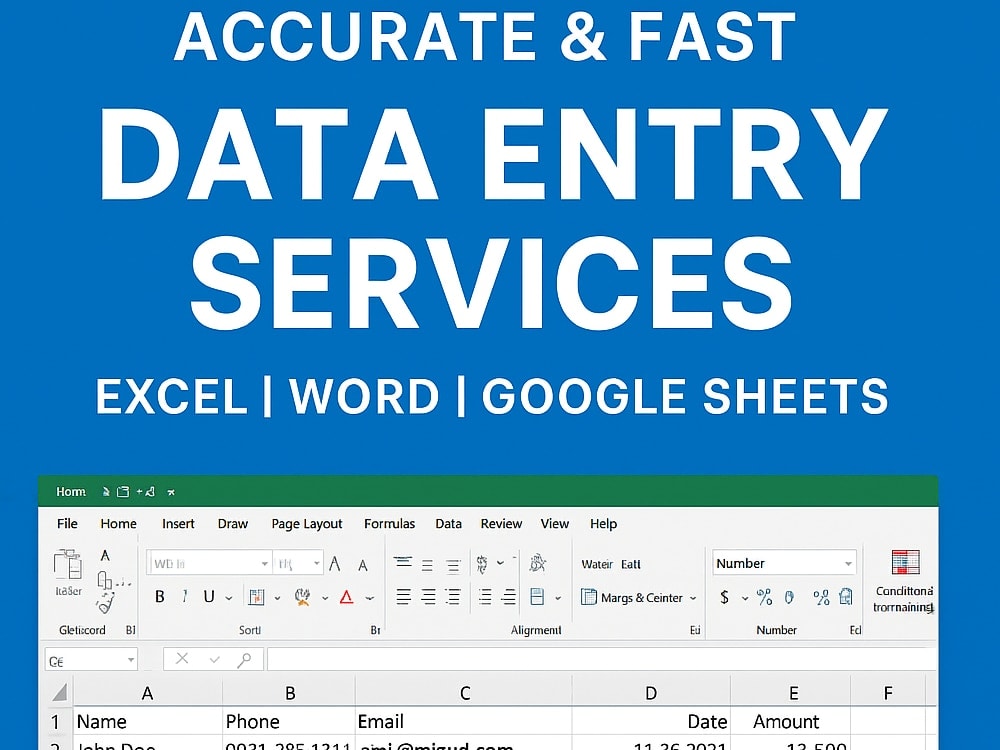Open the Name Box dropdown arrow

click(x=130, y=659)
